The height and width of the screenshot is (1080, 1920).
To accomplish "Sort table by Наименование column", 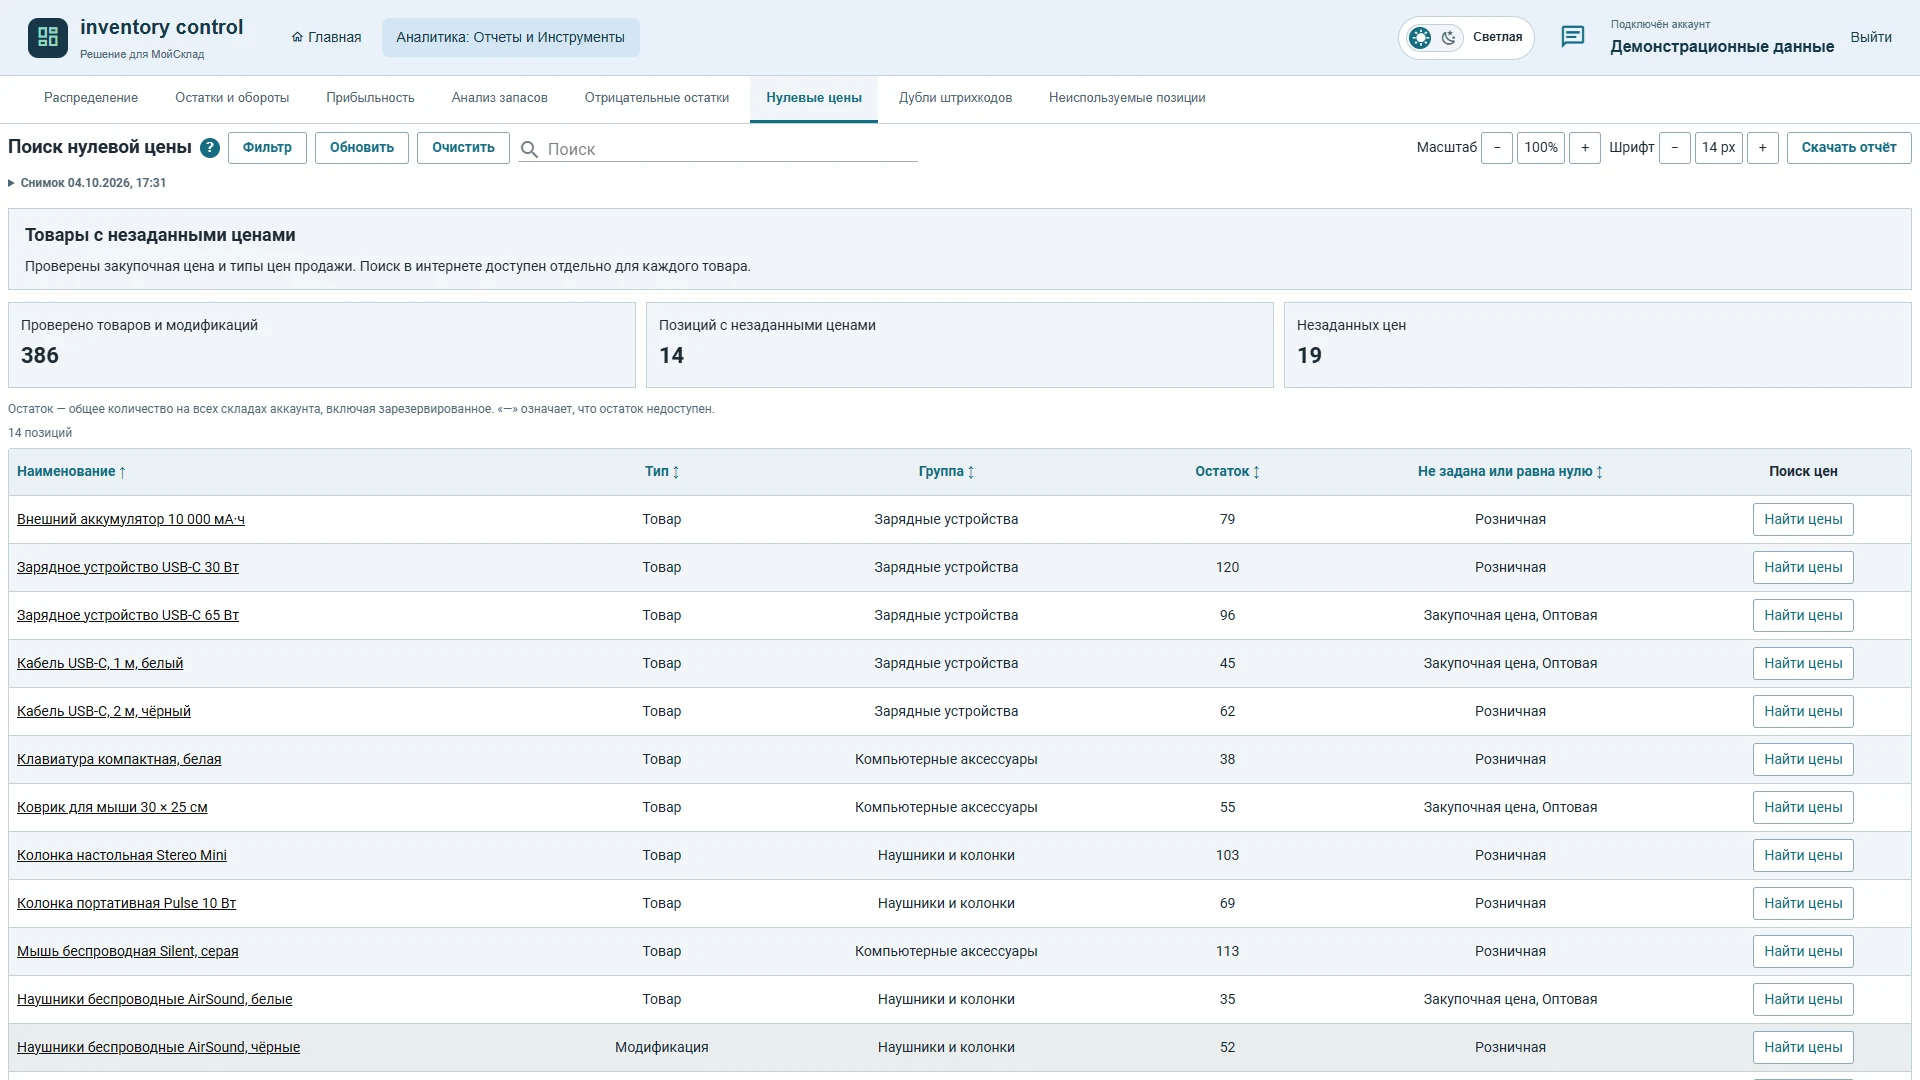I will [71, 472].
